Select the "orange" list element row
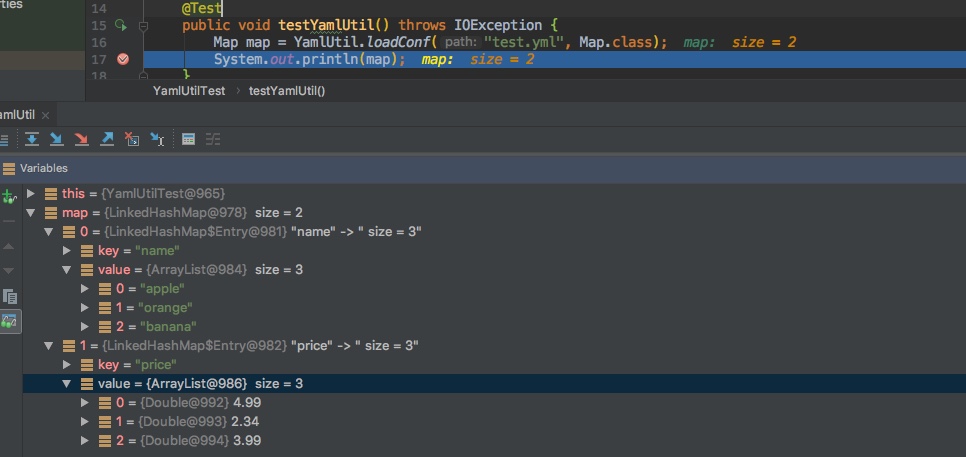Image resolution: width=966 pixels, height=457 pixels. click(x=494, y=307)
